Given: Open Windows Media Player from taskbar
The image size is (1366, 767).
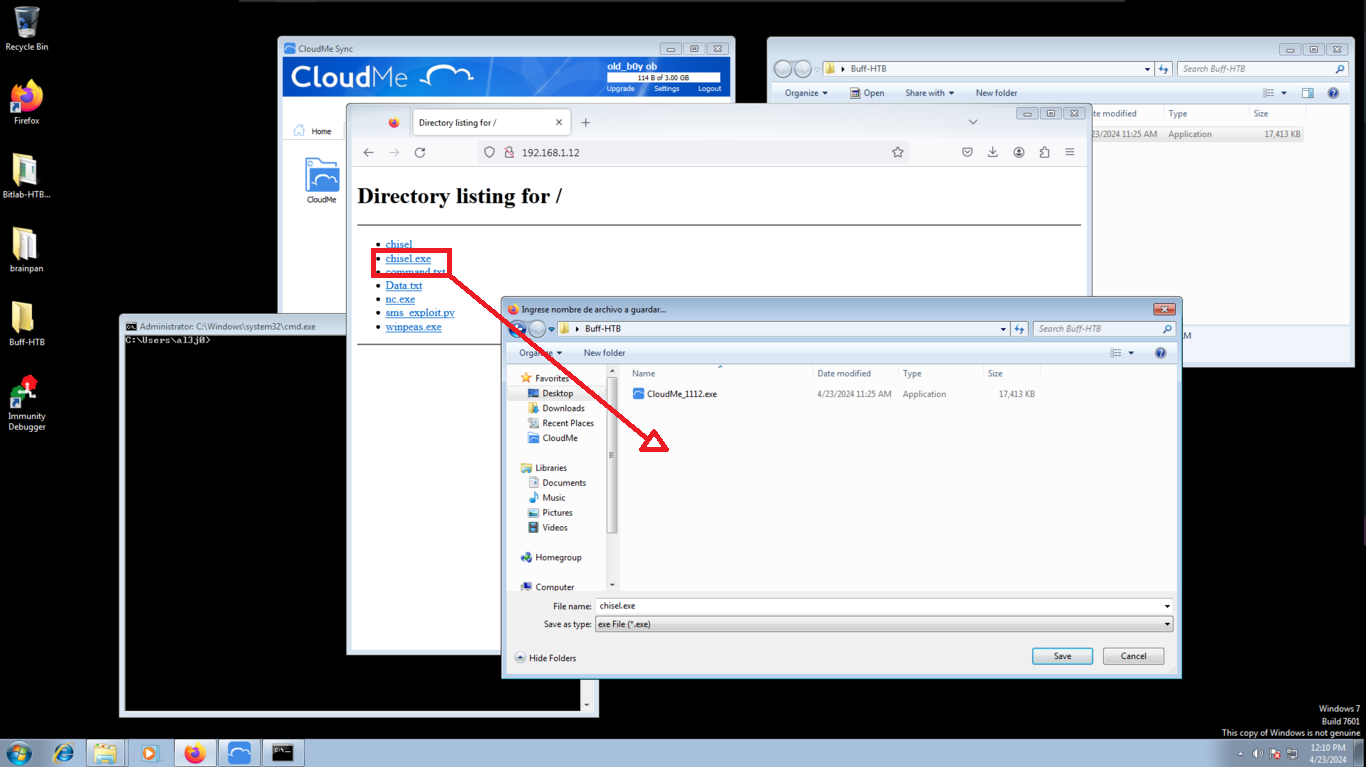Looking at the screenshot, I should point(150,753).
